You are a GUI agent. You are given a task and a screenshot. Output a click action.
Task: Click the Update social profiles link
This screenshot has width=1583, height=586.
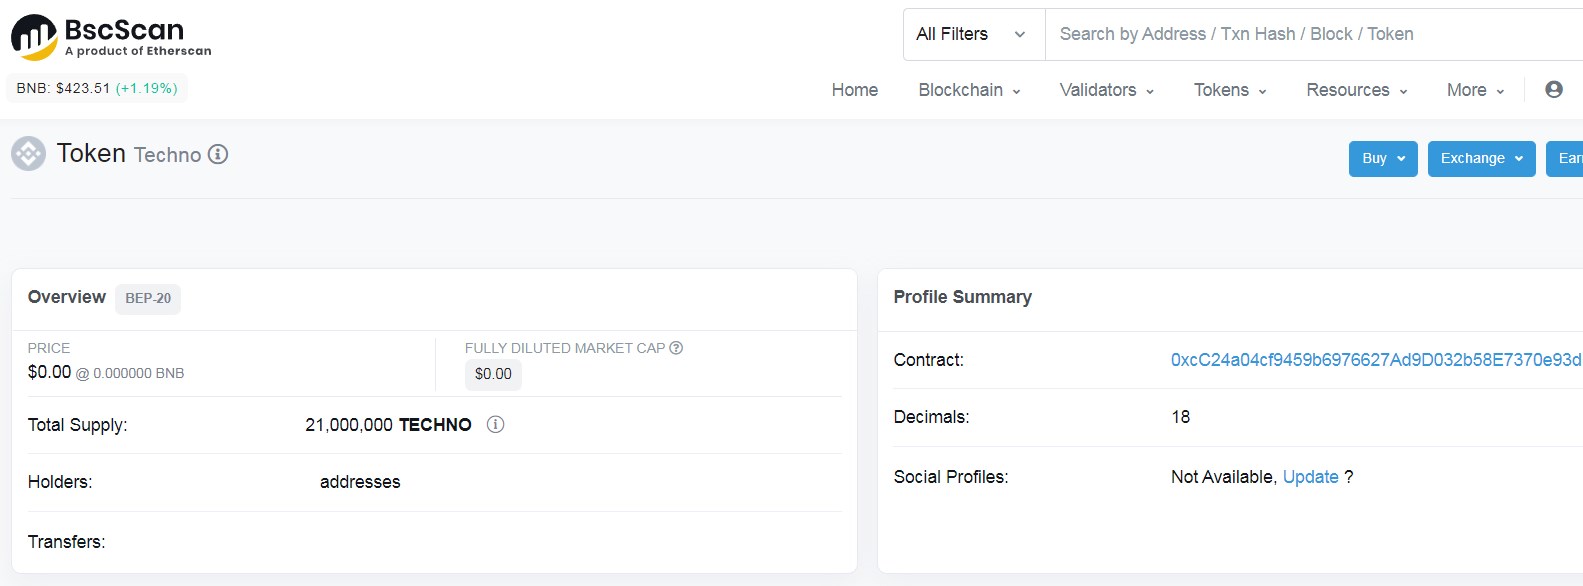(1310, 477)
